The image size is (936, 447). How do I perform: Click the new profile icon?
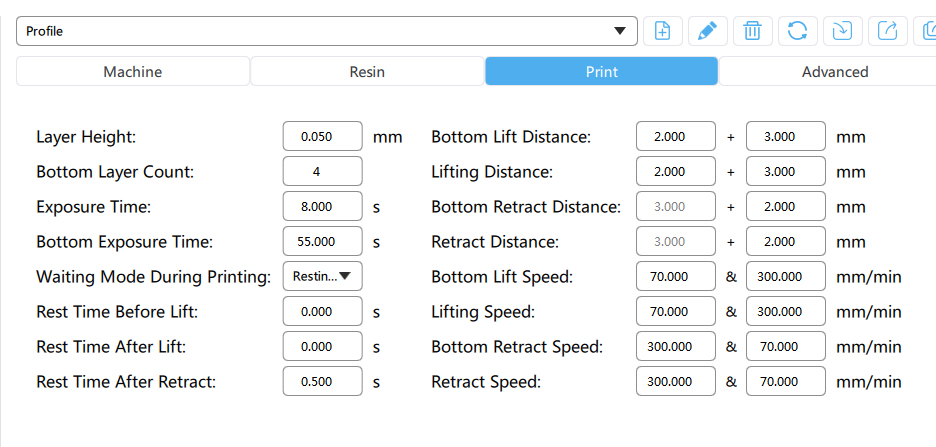(662, 31)
